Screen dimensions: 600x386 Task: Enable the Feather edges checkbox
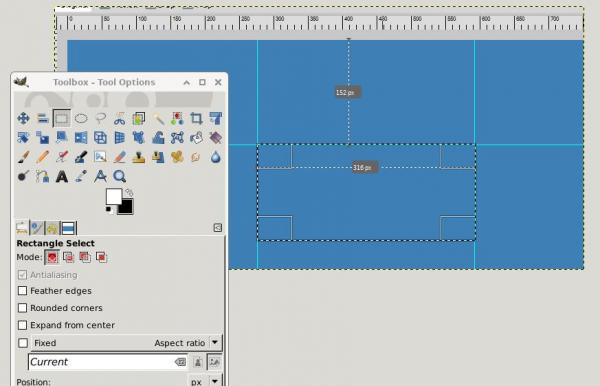tap(23, 291)
